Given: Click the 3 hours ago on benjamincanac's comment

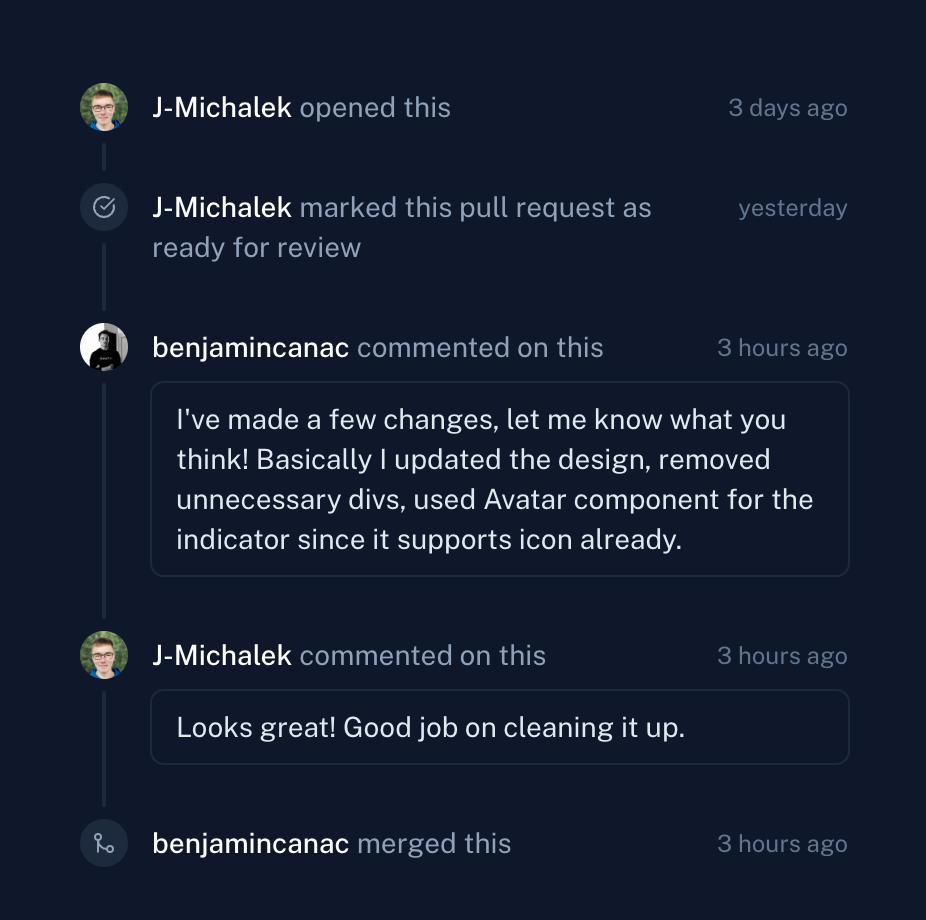Looking at the screenshot, I should pyautogui.click(x=782, y=348).
